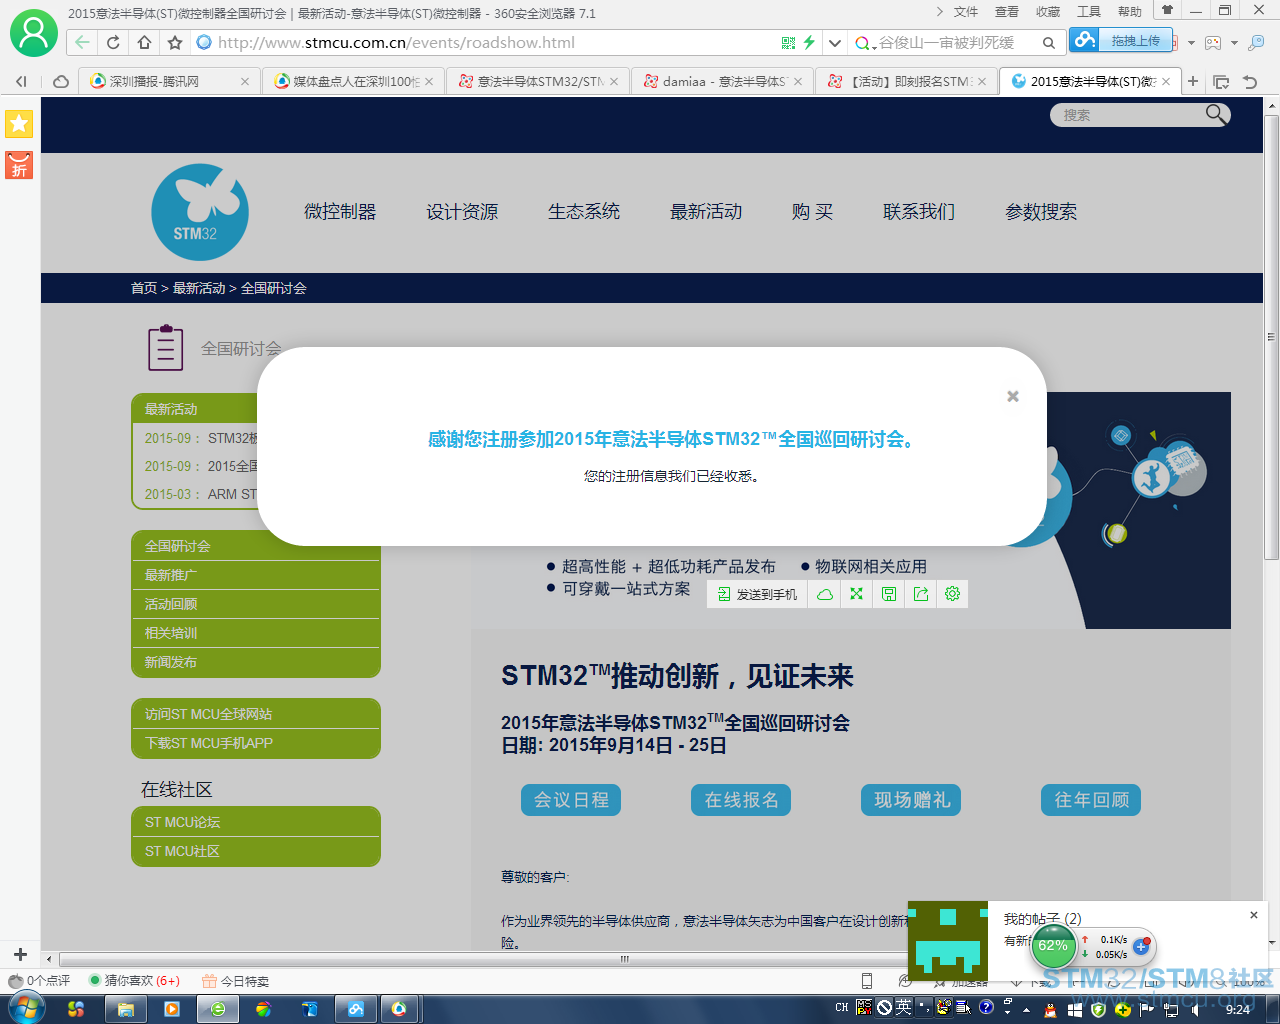The image size is (1280, 1024).
Task: Click the green fullscreen expand icon
Action: (857, 594)
